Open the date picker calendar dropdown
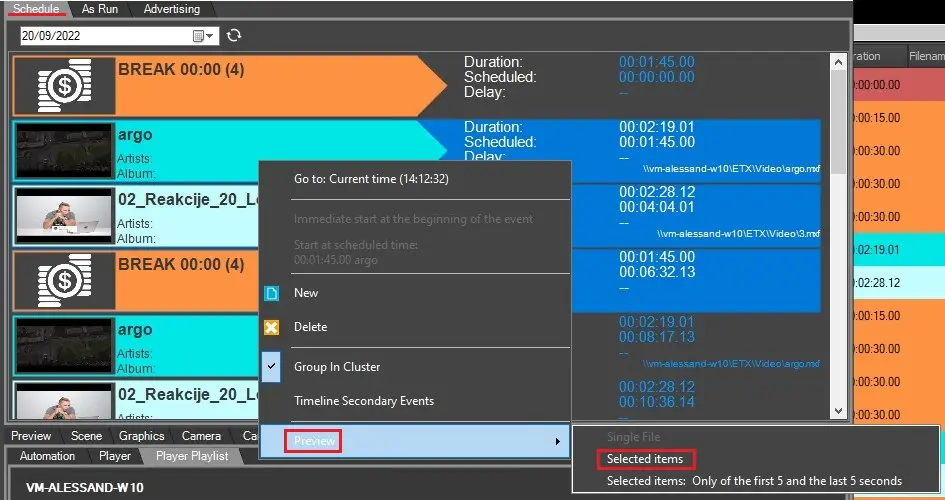 pyautogui.click(x=203, y=36)
